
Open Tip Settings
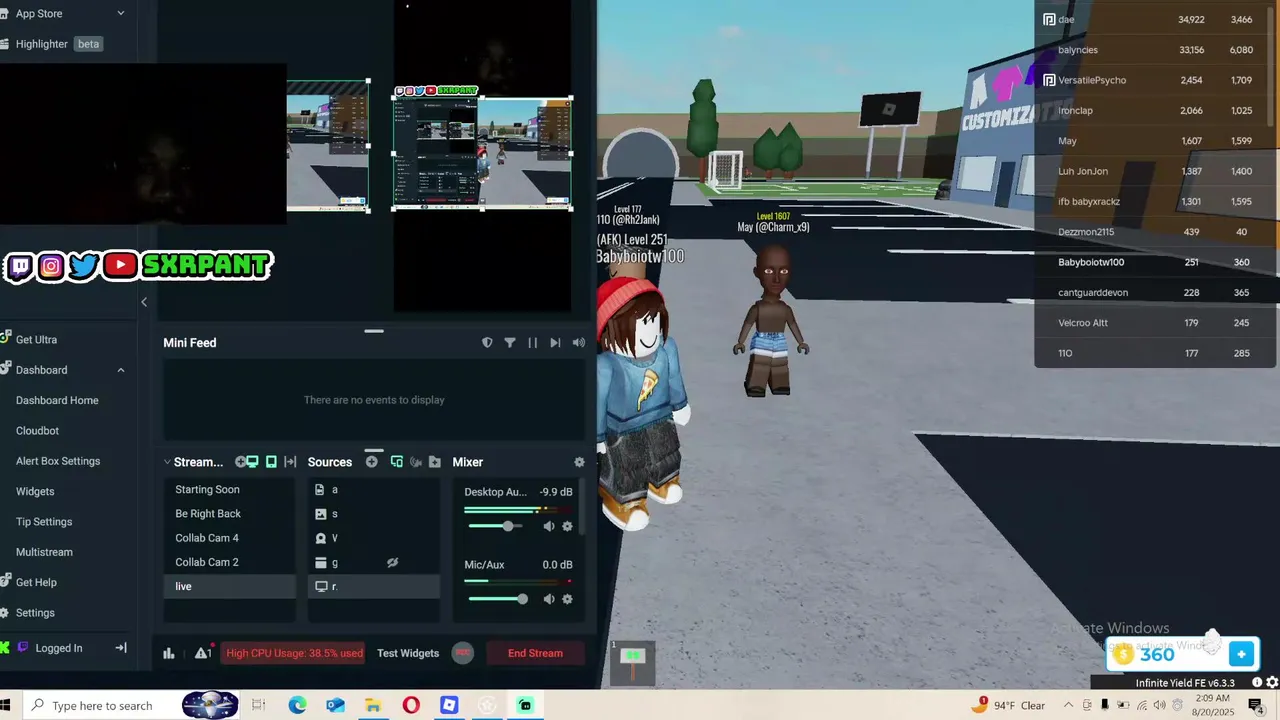click(x=44, y=522)
